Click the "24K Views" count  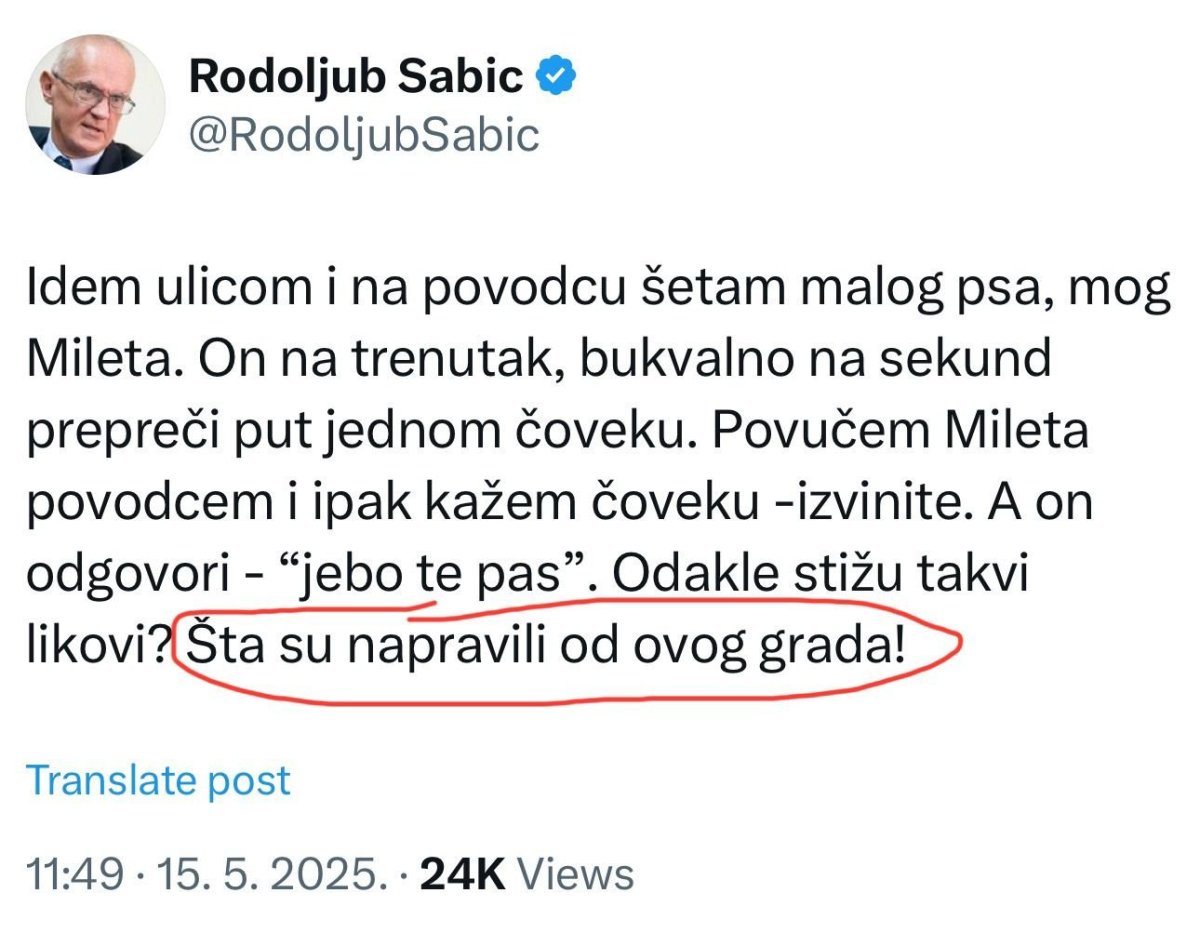pyautogui.click(x=527, y=873)
